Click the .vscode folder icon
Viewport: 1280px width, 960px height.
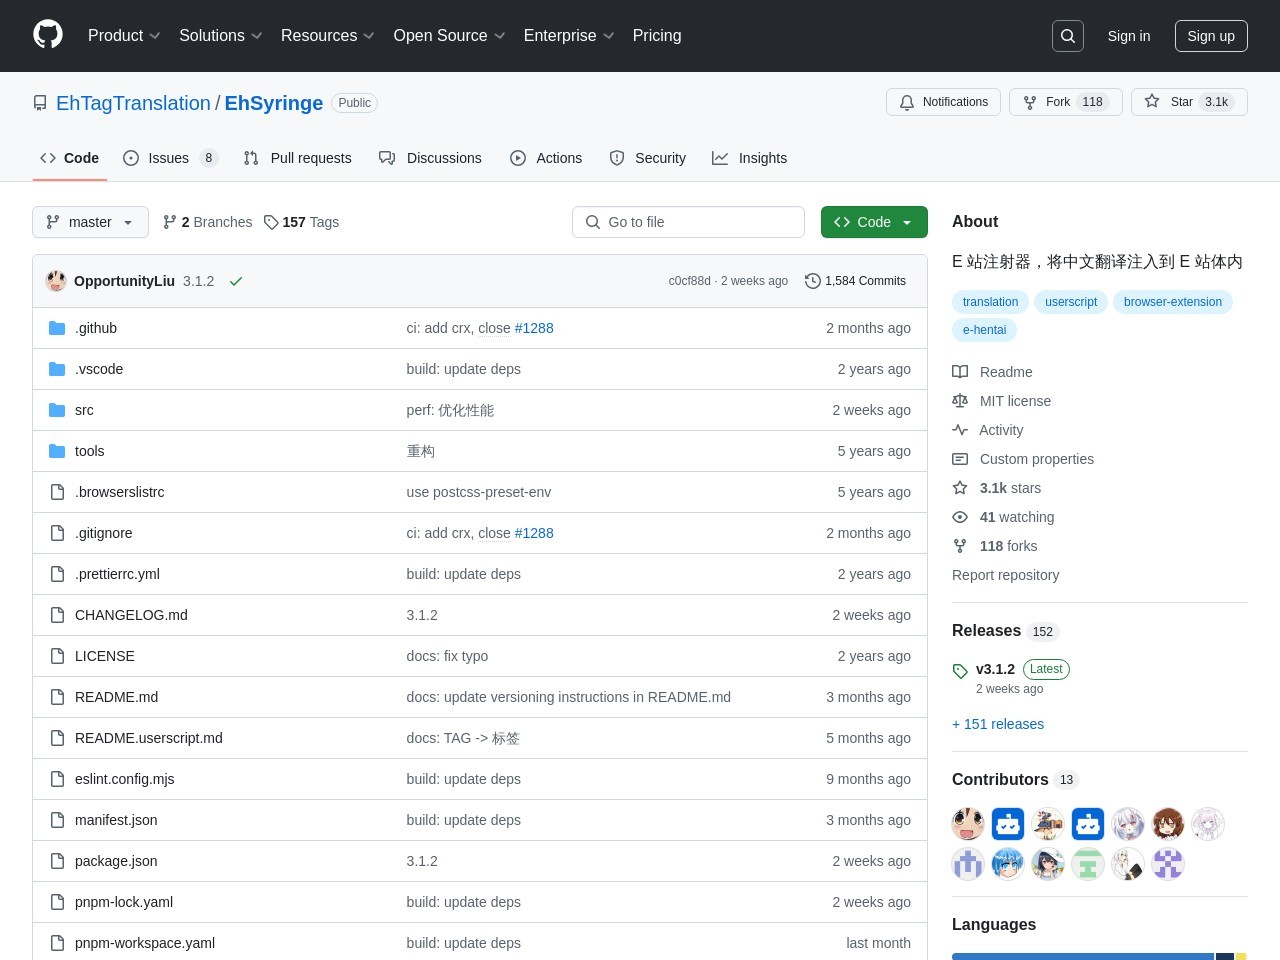point(57,369)
